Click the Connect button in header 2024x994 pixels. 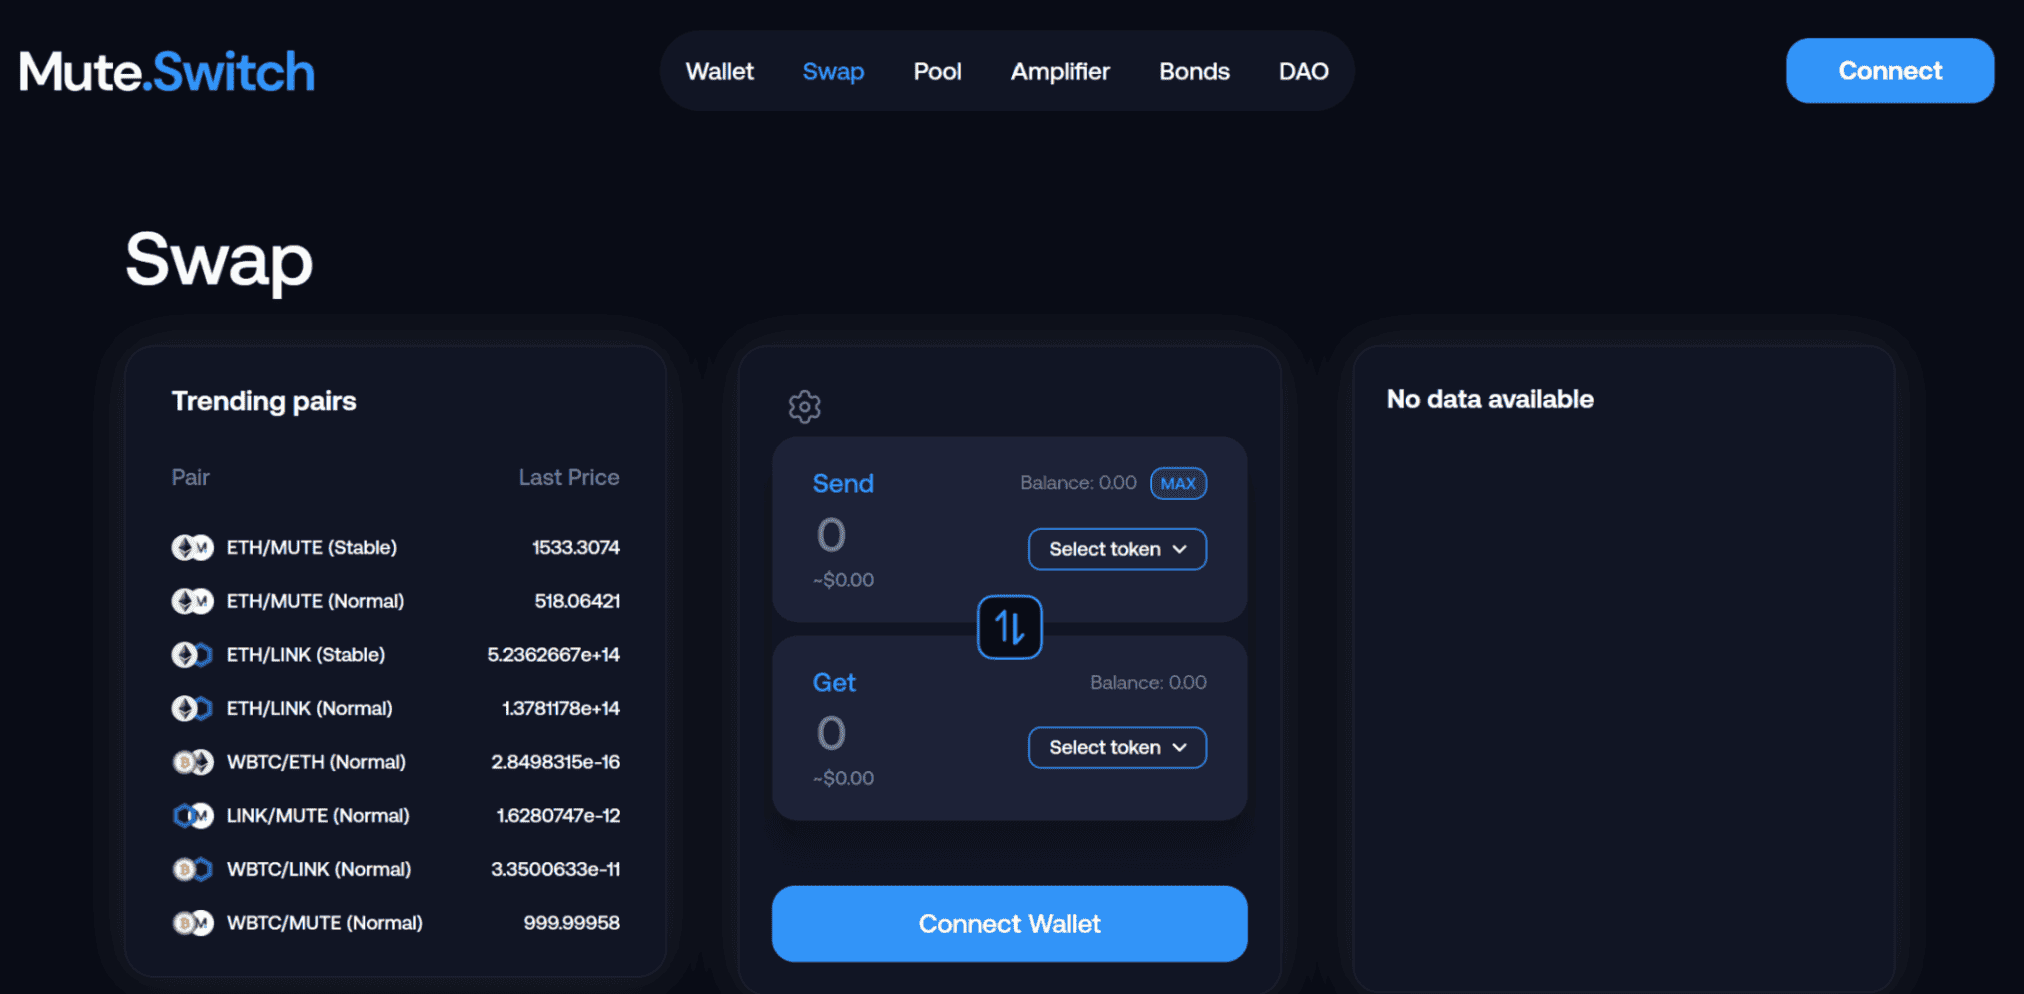point(1890,70)
